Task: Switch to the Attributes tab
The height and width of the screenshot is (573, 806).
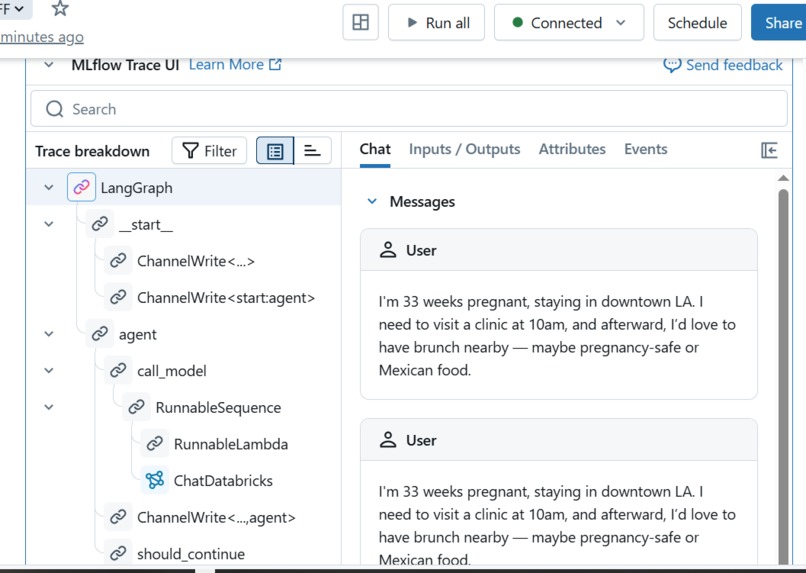Action: pos(572,149)
